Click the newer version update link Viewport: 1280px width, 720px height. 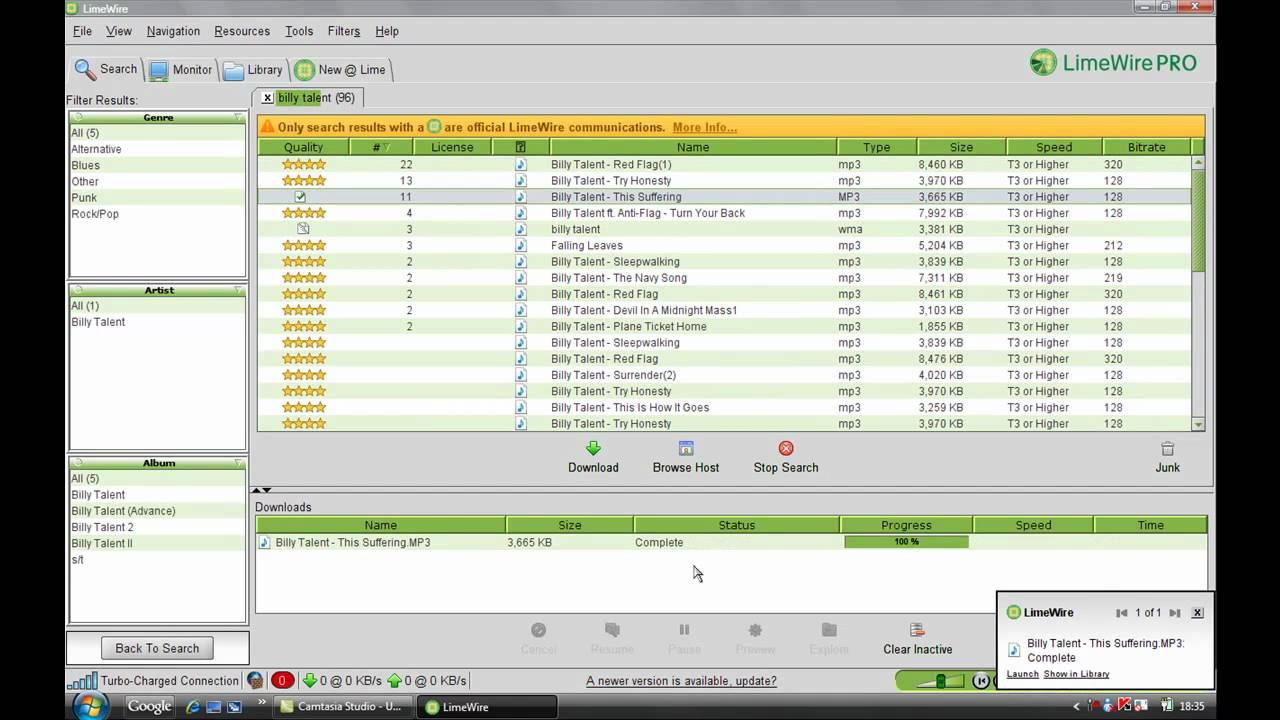click(x=681, y=681)
